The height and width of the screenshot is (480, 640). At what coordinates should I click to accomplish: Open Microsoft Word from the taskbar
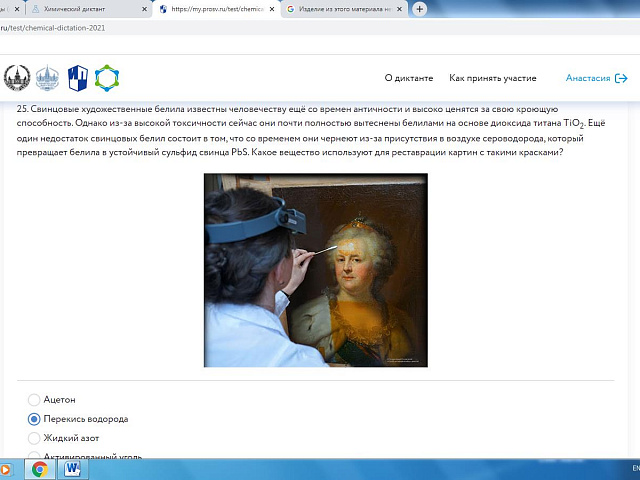click(73, 469)
